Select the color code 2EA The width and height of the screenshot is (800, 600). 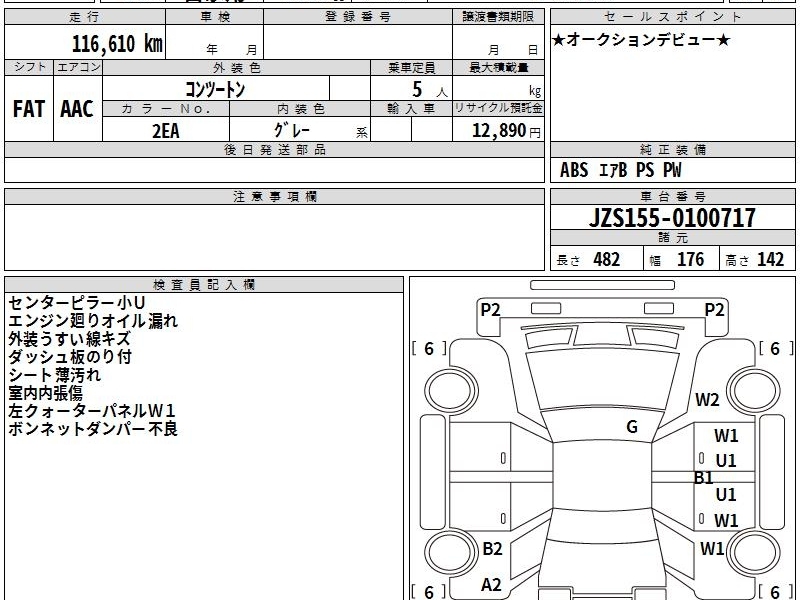(166, 131)
